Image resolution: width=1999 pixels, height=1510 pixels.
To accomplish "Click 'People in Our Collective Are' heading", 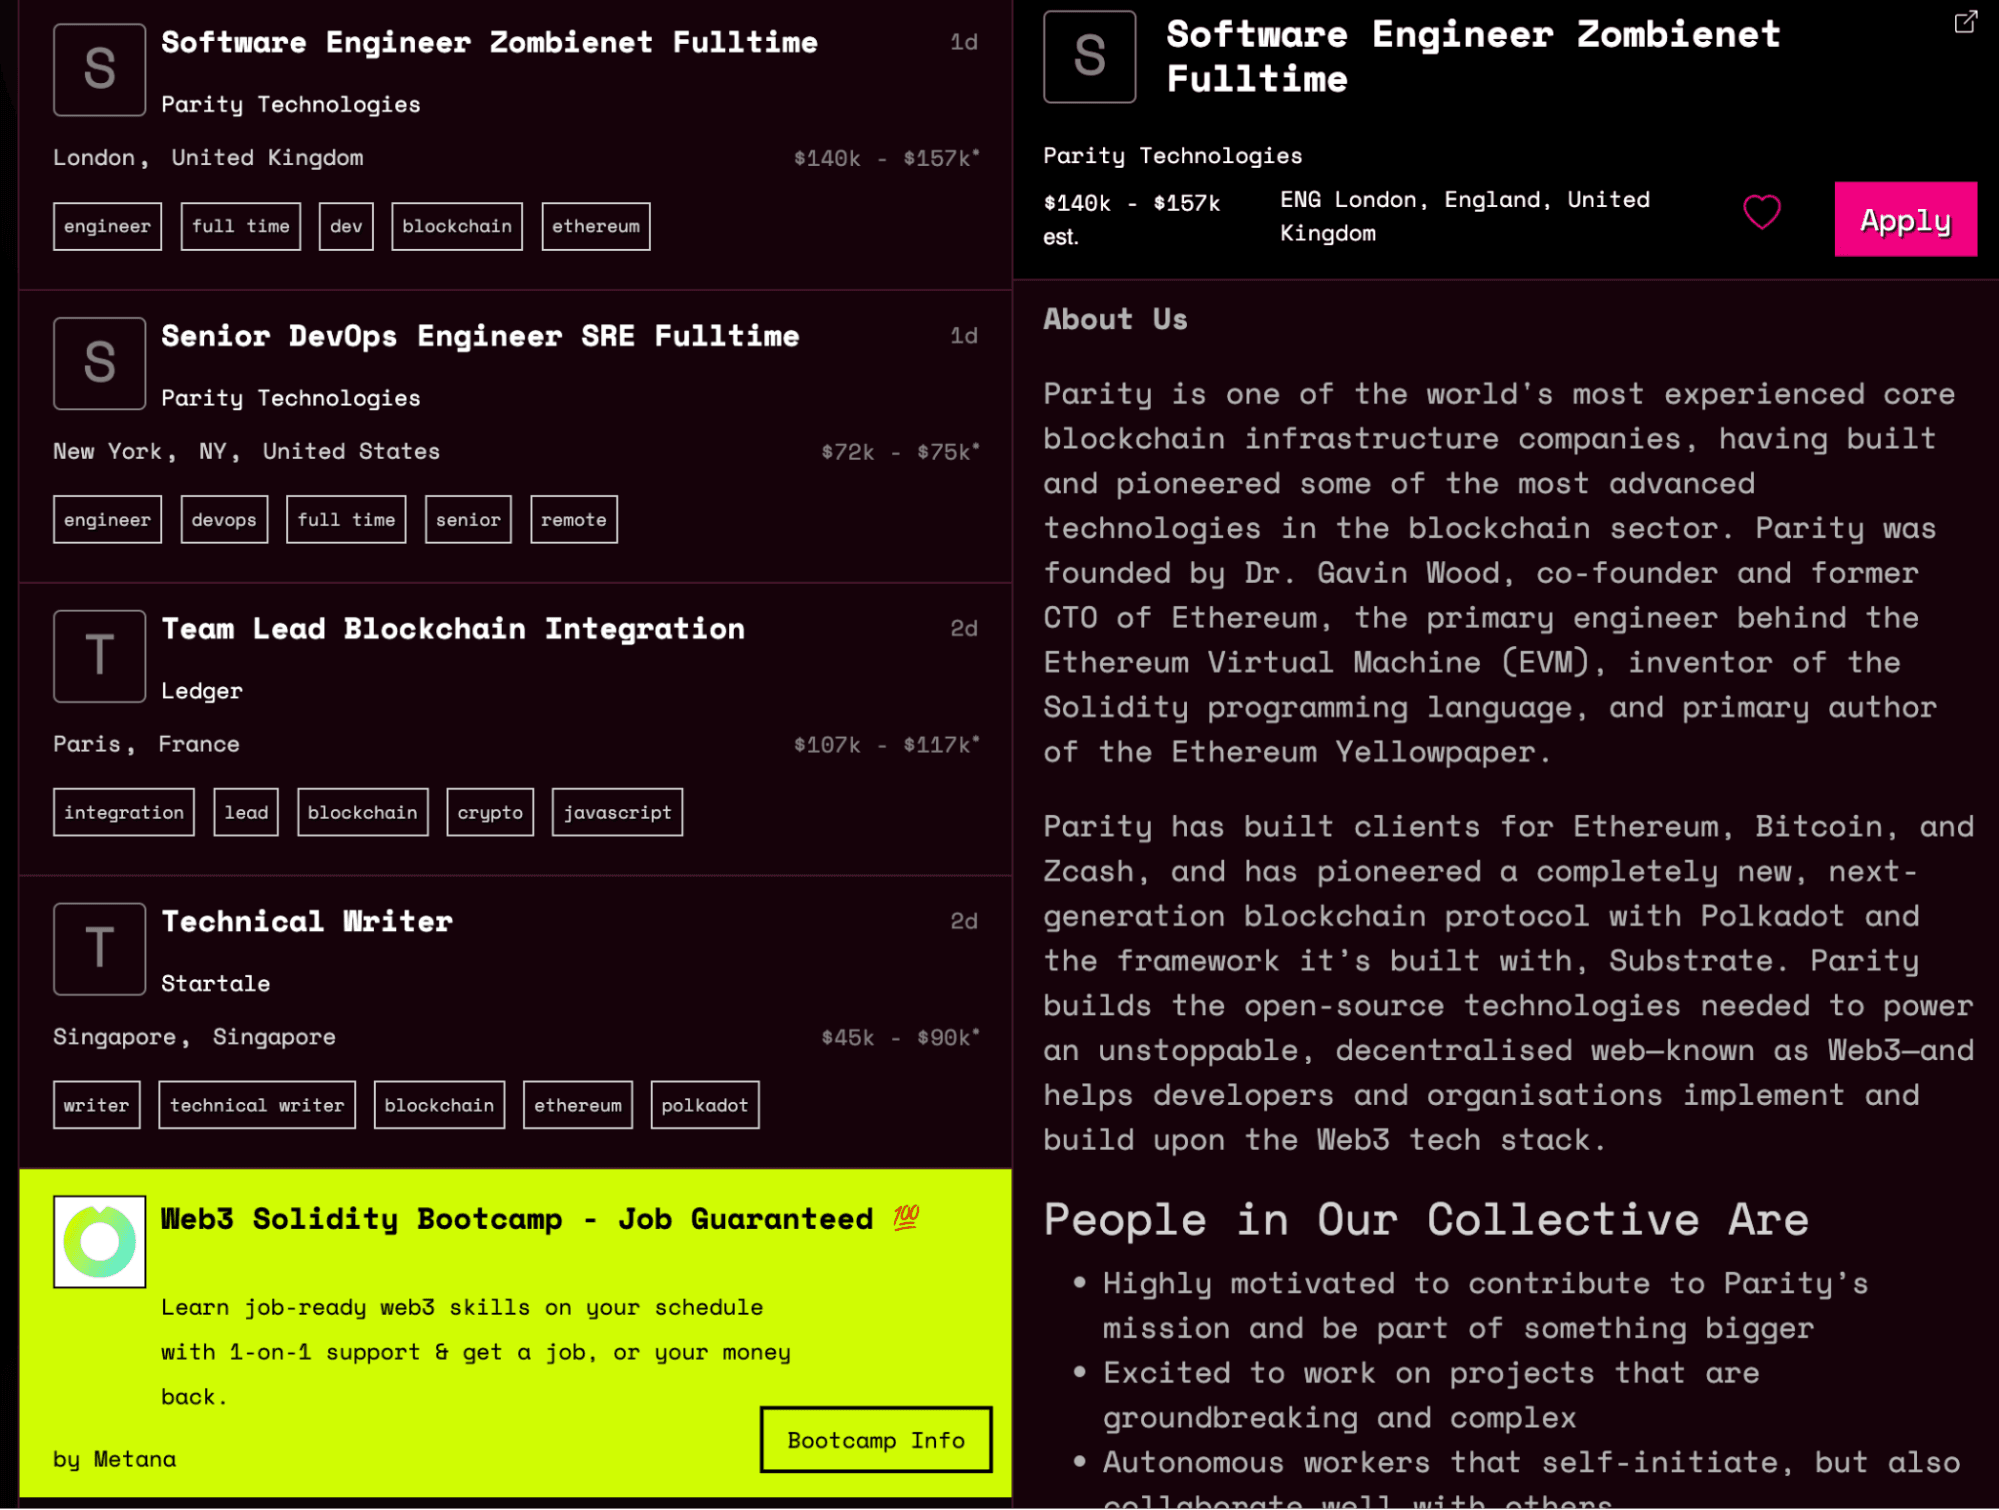I will tap(1426, 1220).
